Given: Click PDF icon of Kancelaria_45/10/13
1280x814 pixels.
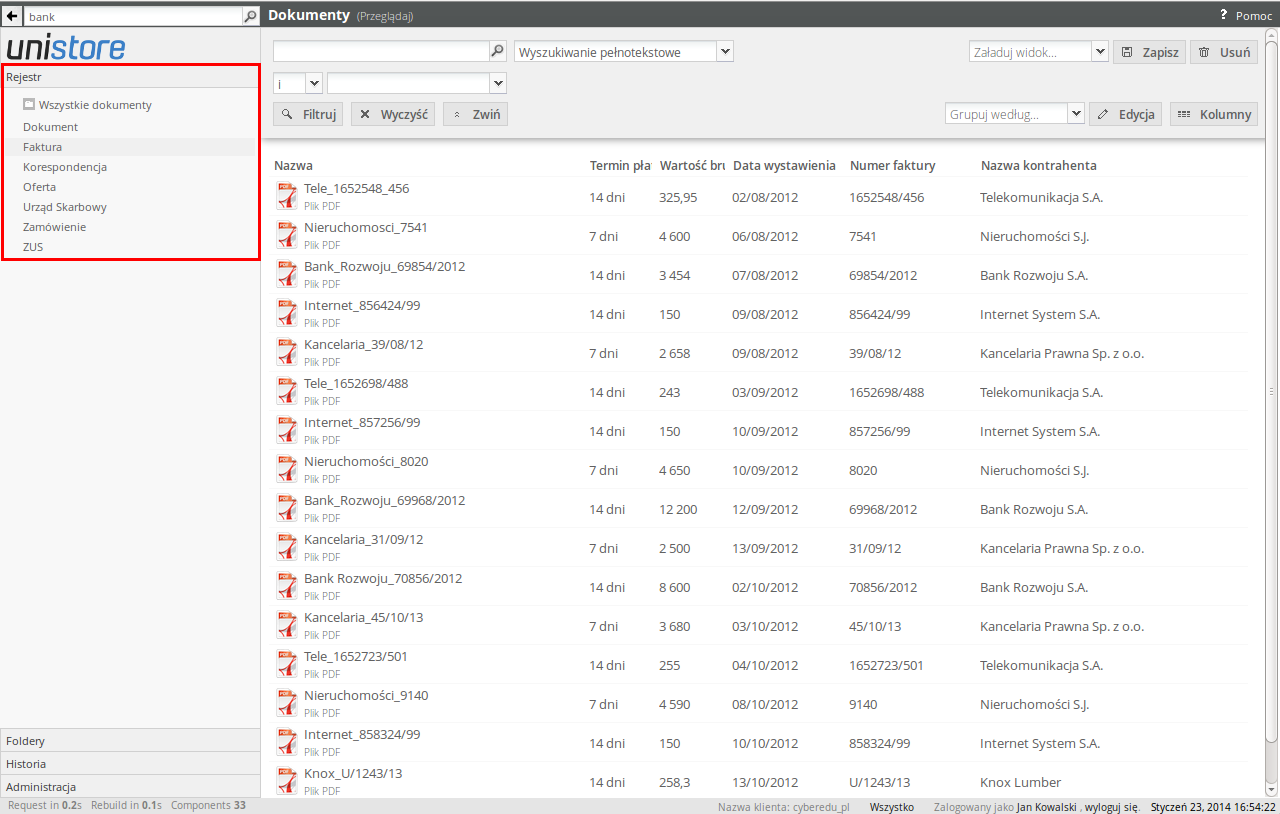Looking at the screenshot, I should pyautogui.click(x=287, y=625).
